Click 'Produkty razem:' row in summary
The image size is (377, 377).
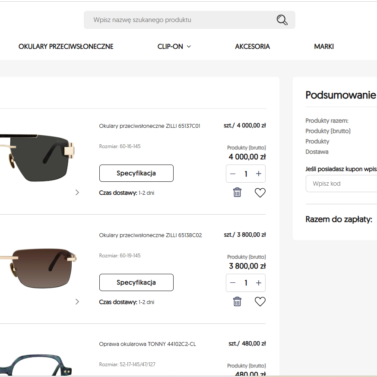pyautogui.click(x=327, y=121)
